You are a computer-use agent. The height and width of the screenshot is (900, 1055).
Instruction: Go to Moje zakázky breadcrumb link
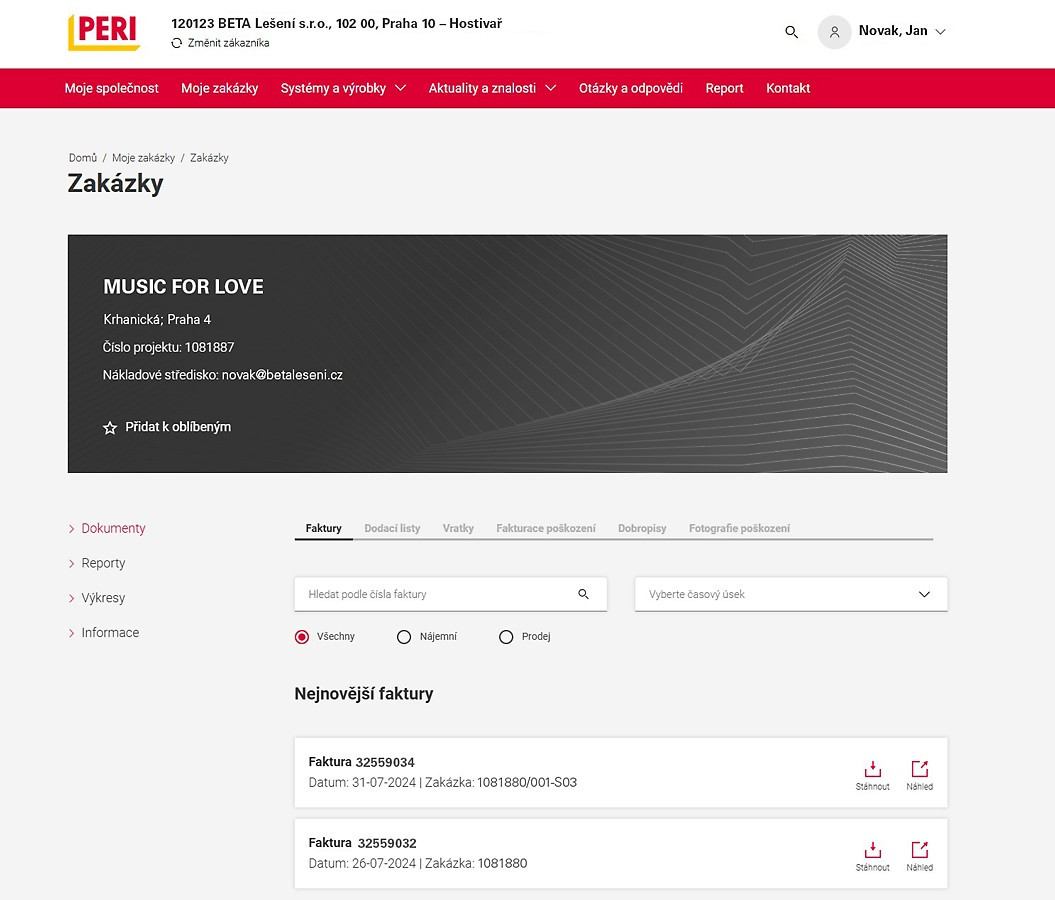(x=143, y=158)
